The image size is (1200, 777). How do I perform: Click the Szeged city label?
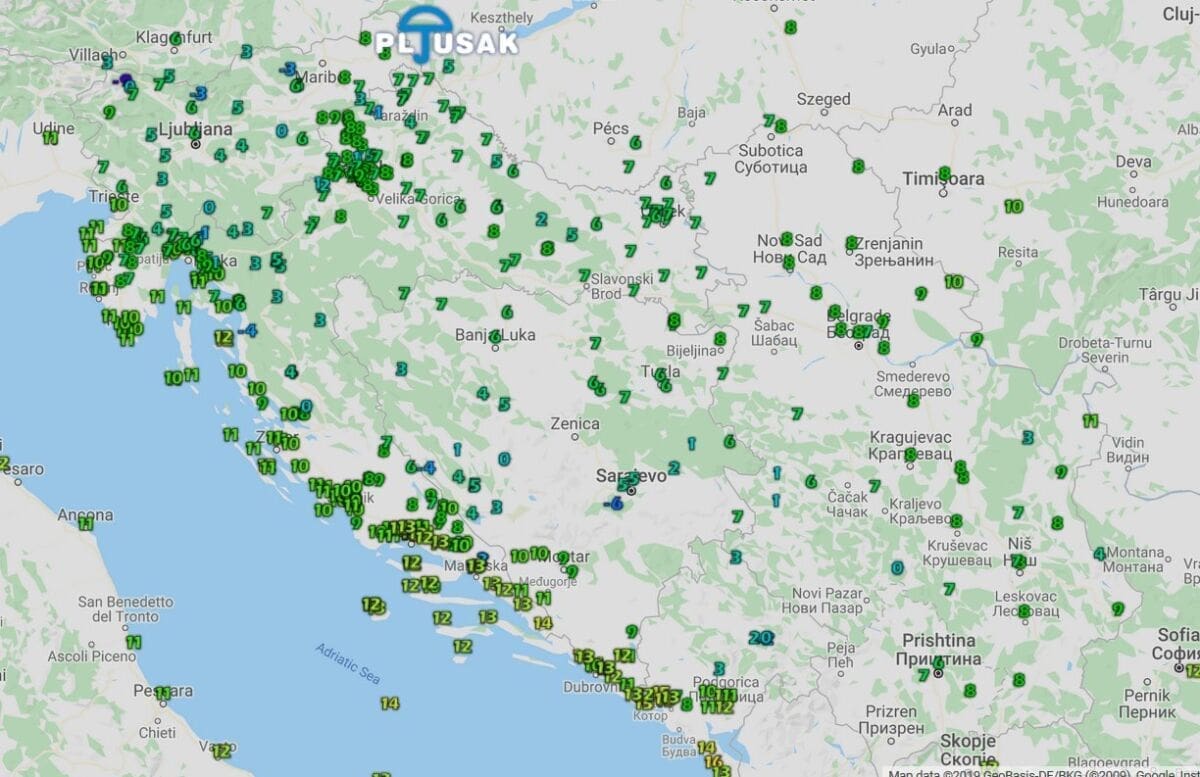tap(823, 99)
